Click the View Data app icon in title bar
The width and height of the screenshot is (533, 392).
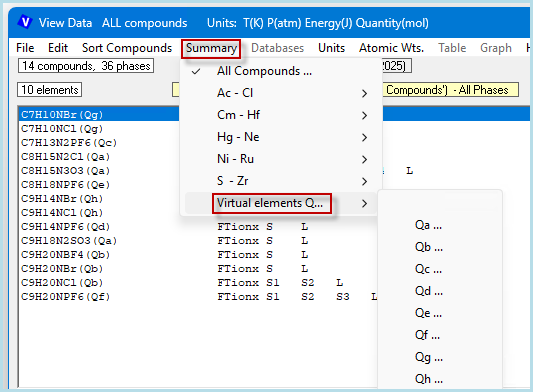[25, 22]
